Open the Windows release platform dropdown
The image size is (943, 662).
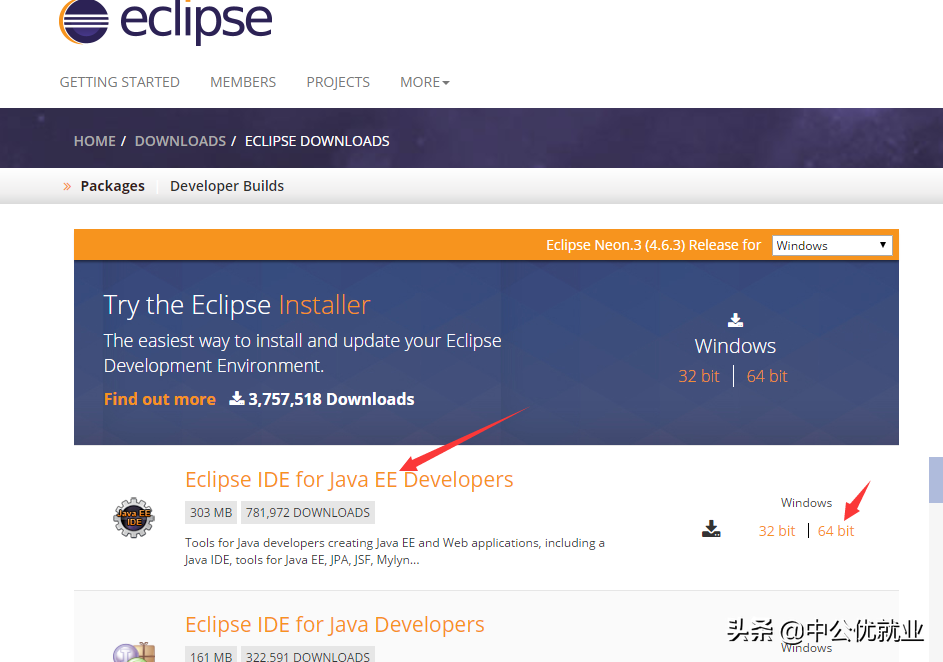[831, 245]
